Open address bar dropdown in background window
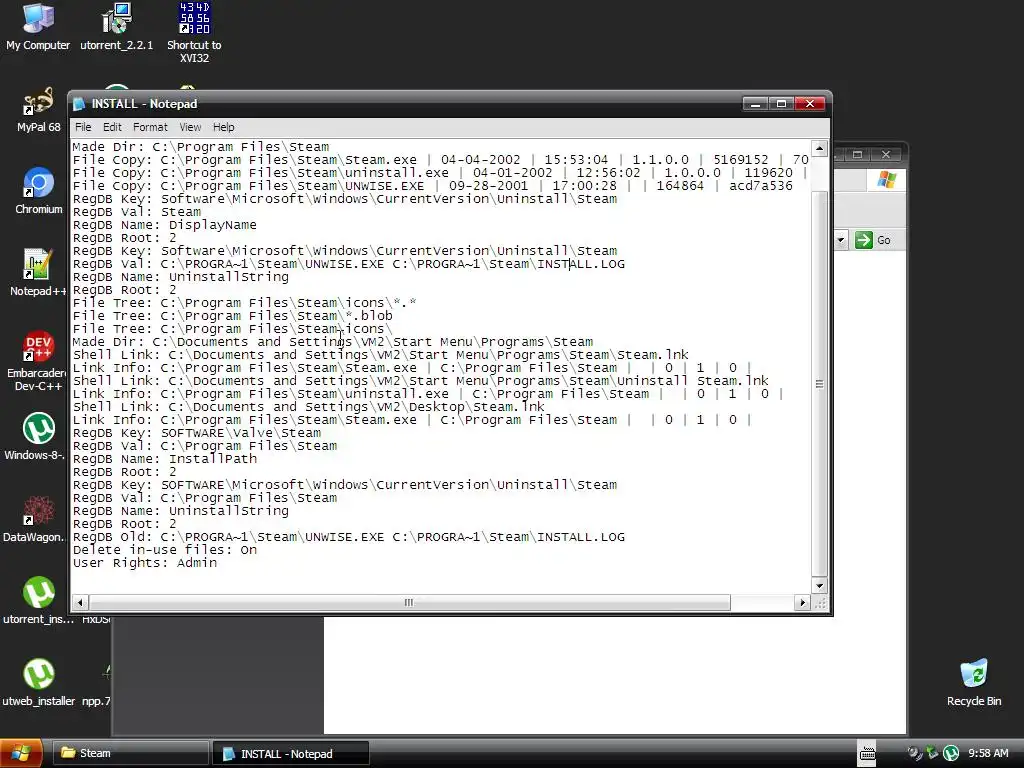This screenshot has height=768, width=1024. [840, 240]
